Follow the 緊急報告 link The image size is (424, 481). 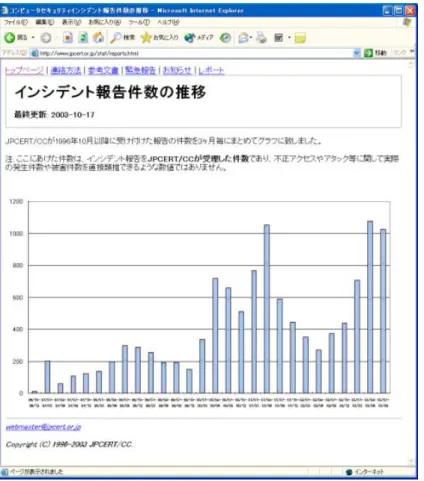pos(140,70)
